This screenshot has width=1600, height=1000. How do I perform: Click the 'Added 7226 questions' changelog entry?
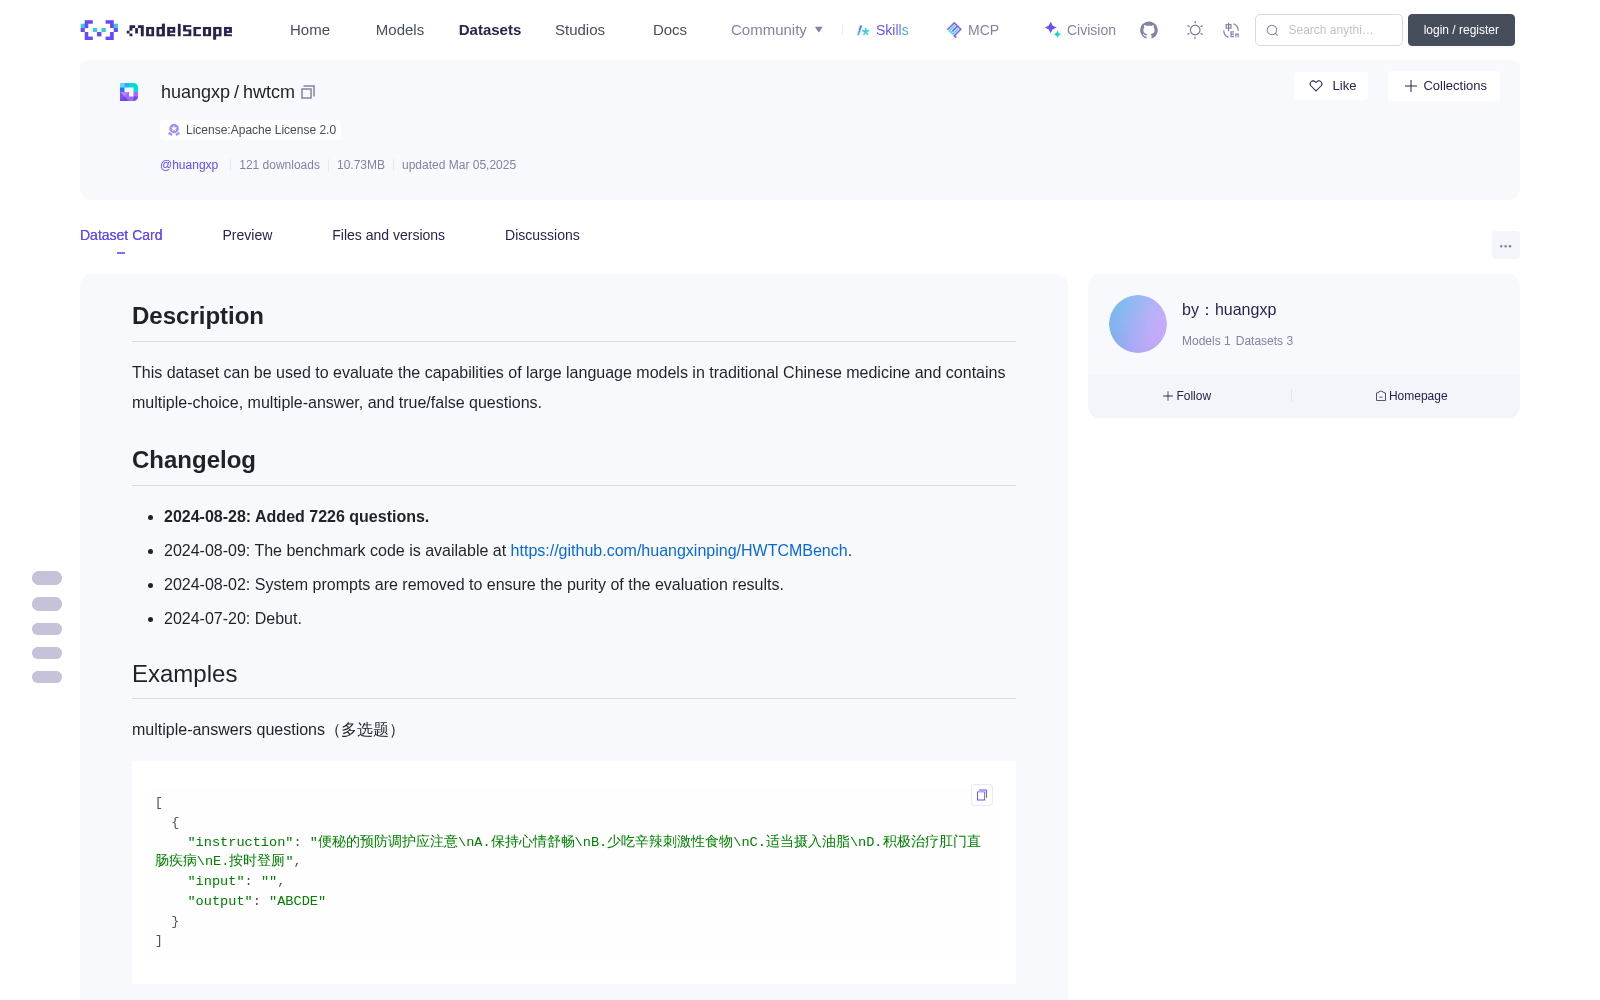coord(296,517)
